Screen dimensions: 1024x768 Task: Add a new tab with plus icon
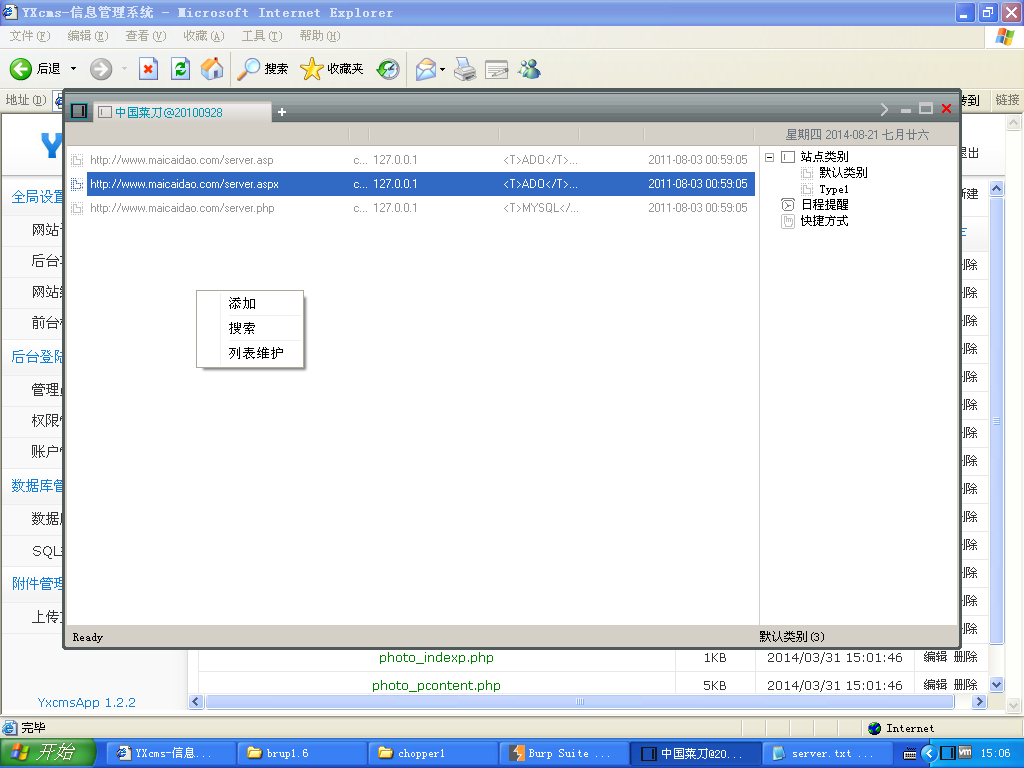282,112
